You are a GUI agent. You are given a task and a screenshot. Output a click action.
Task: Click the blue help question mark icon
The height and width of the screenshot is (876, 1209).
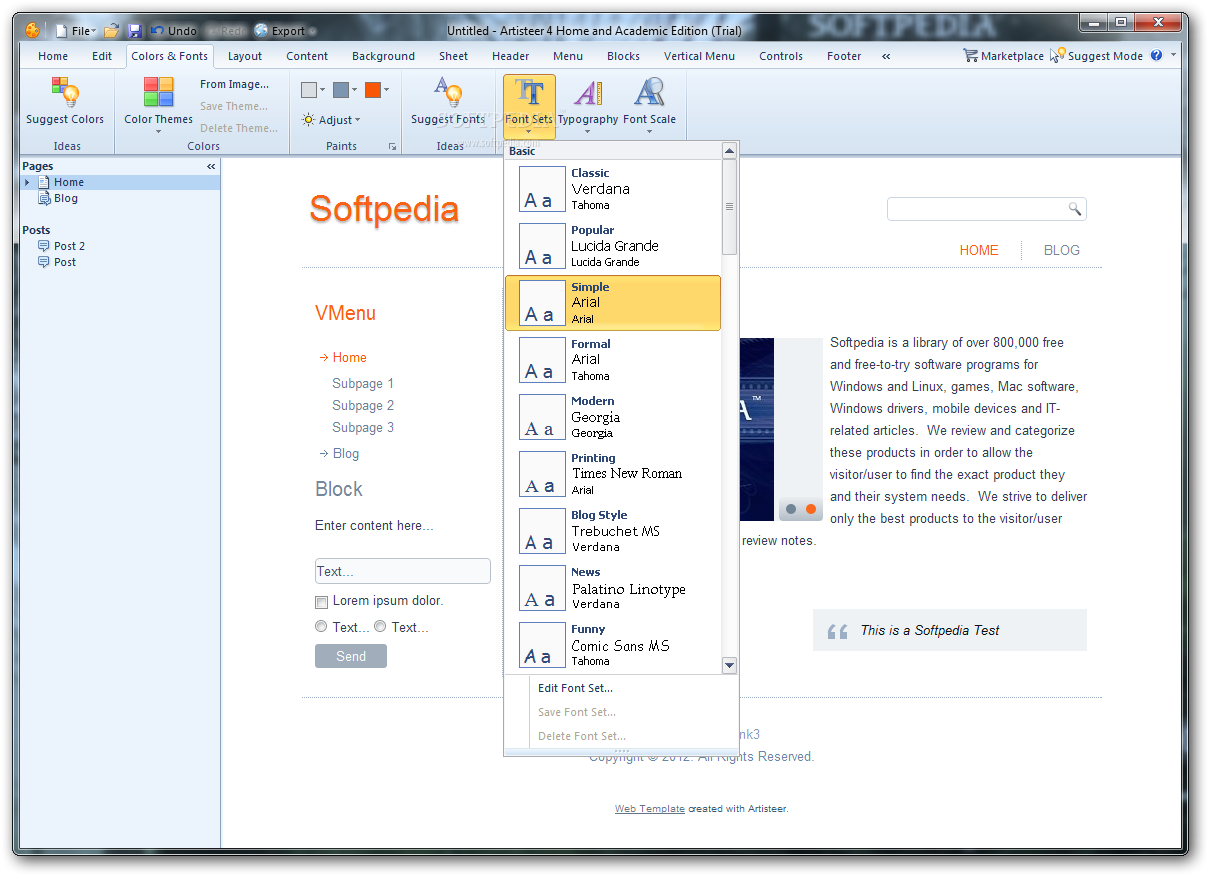[1157, 56]
